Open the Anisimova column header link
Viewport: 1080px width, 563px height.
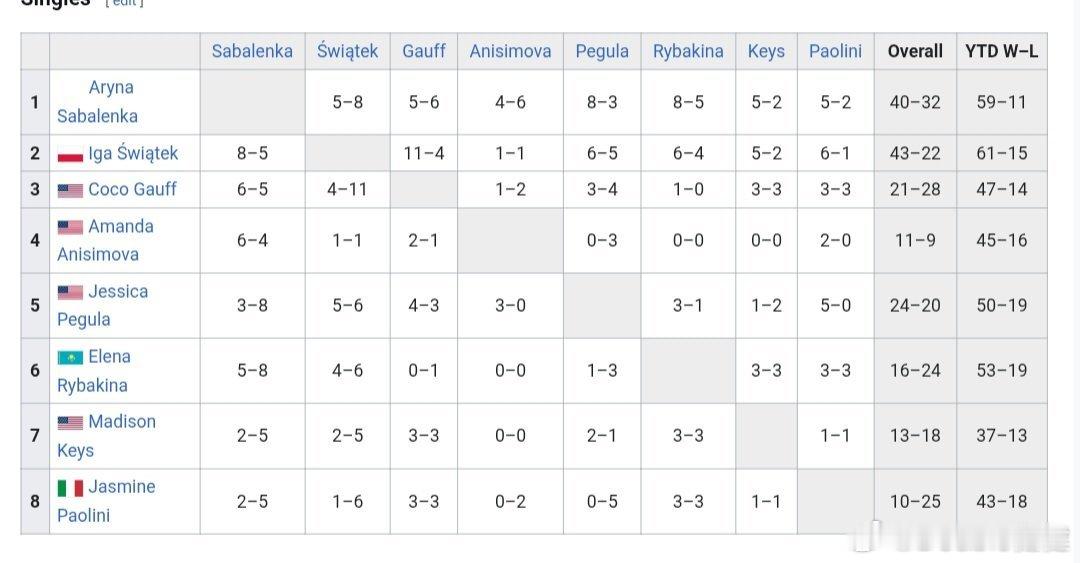pos(510,51)
